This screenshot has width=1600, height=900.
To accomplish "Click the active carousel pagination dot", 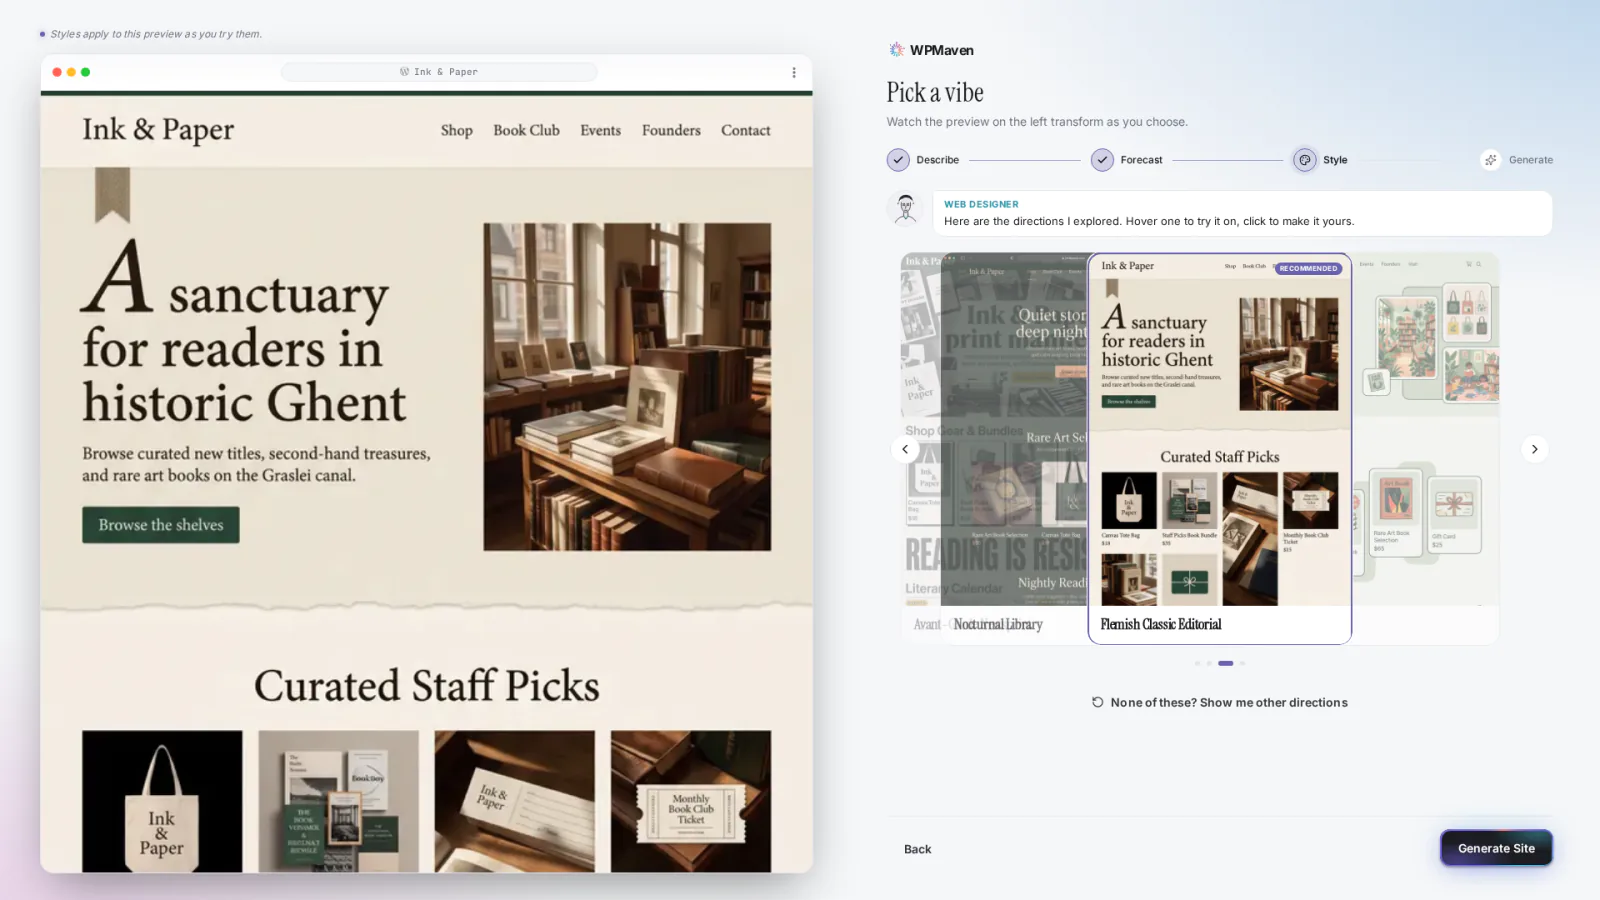I will click(1225, 663).
